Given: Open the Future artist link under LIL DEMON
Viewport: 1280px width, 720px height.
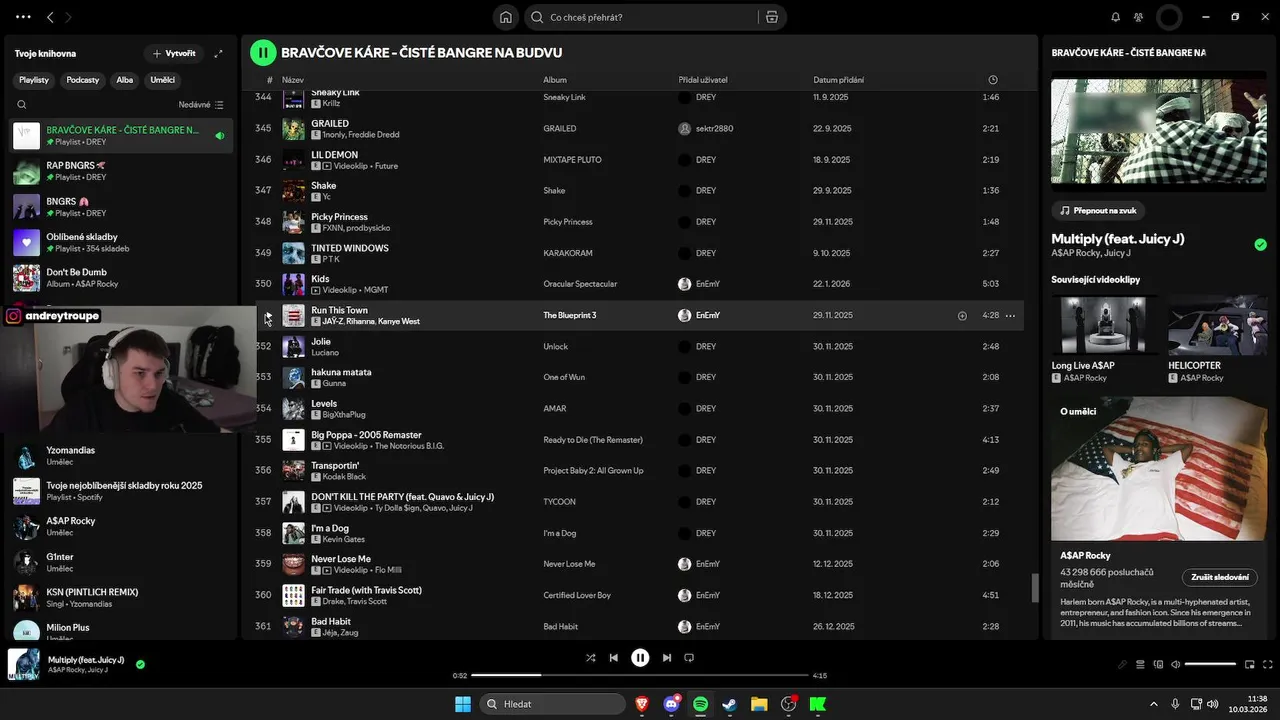Looking at the screenshot, I should pyautogui.click(x=386, y=166).
